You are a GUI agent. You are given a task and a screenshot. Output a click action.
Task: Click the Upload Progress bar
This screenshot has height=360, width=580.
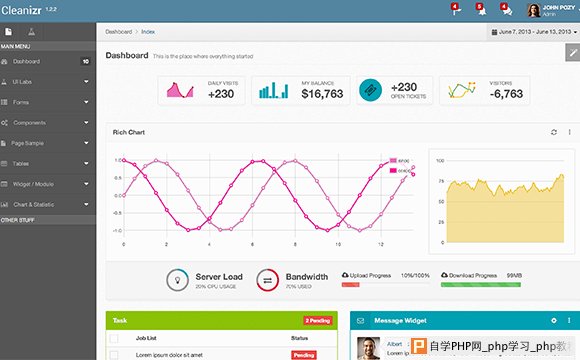point(386,285)
